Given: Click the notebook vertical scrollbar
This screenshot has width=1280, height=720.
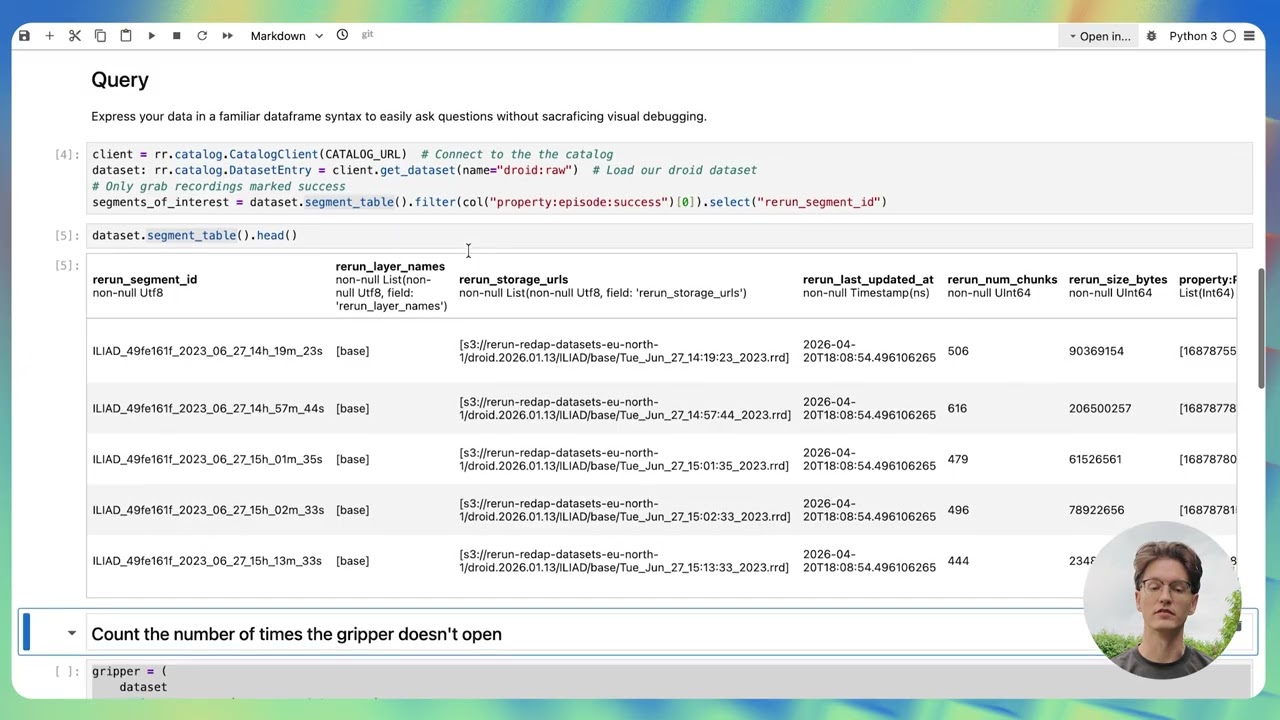Looking at the screenshot, I should [x=1263, y=330].
